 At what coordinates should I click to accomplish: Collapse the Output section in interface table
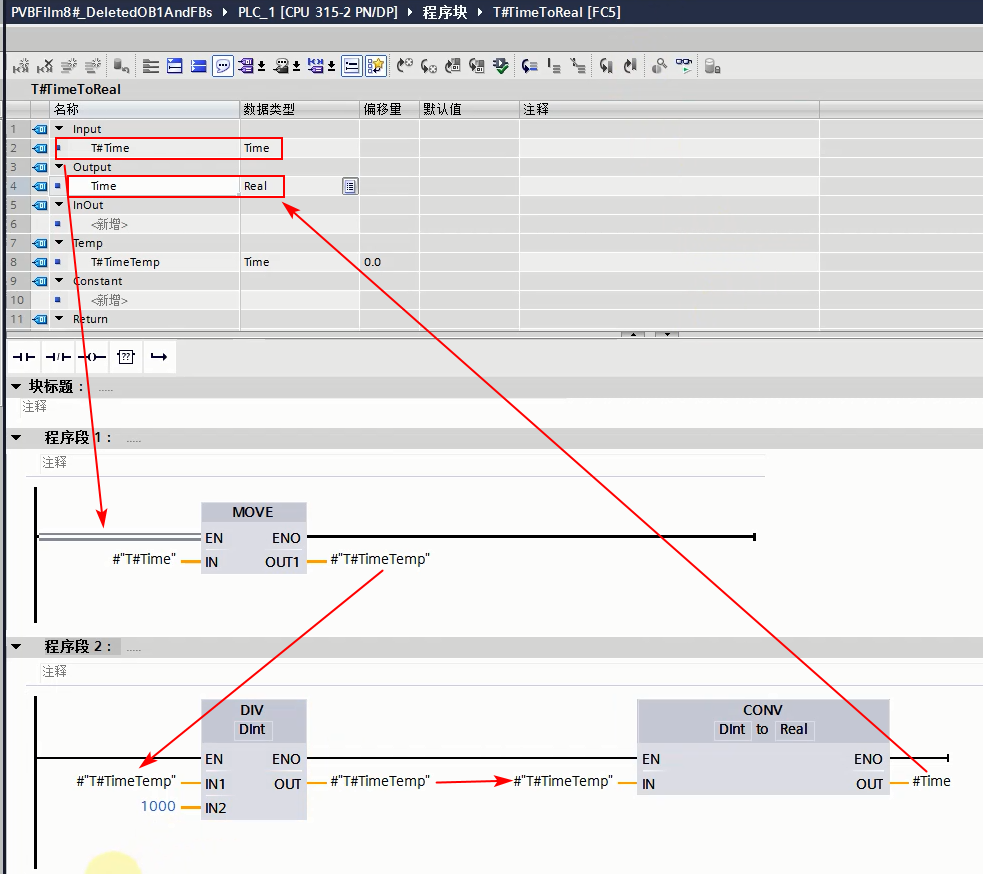(59, 167)
